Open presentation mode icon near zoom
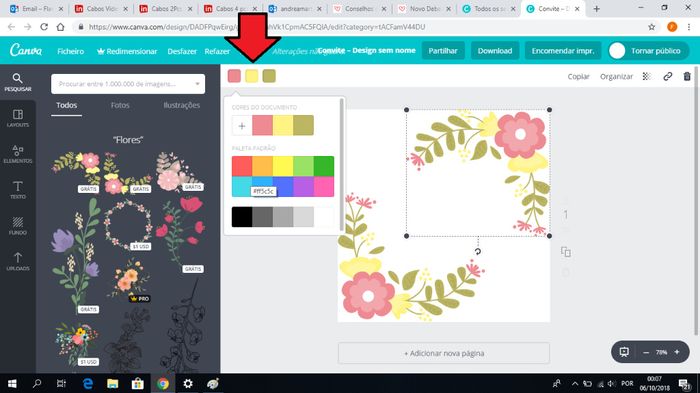Viewport: 700px width, 393px height. pos(624,352)
